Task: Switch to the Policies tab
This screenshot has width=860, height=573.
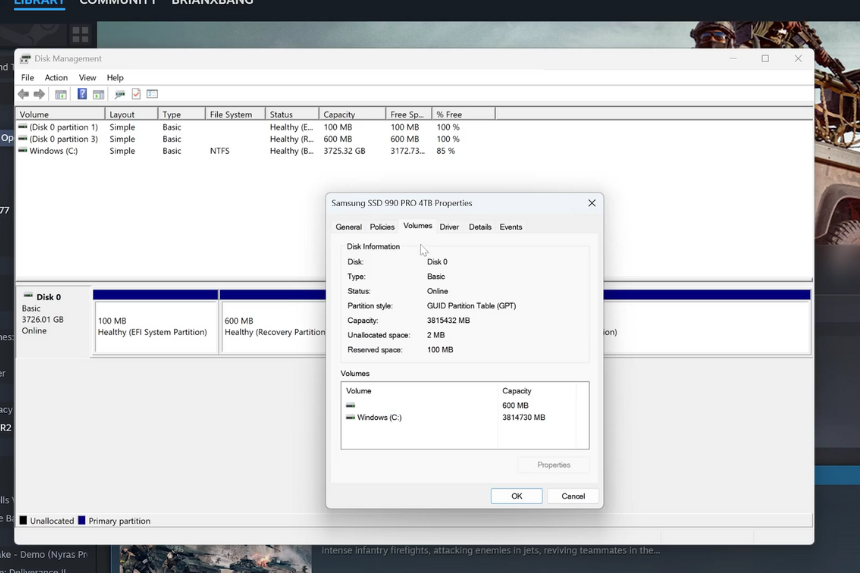Action: click(x=382, y=227)
